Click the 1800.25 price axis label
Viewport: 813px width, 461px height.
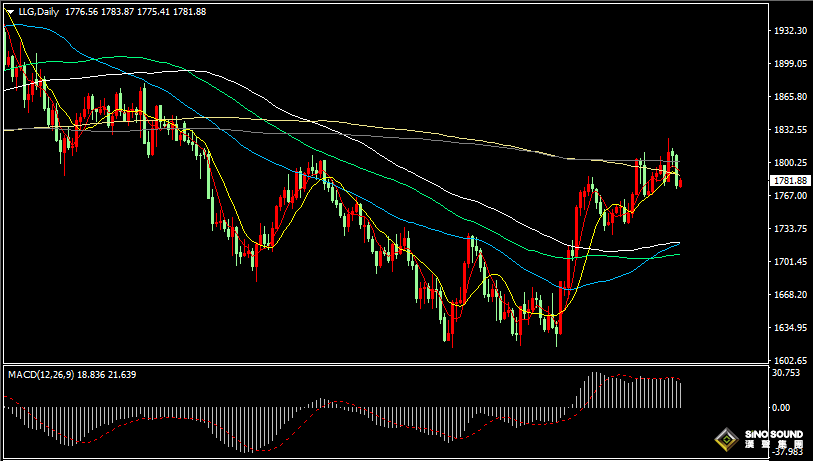point(791,163)
